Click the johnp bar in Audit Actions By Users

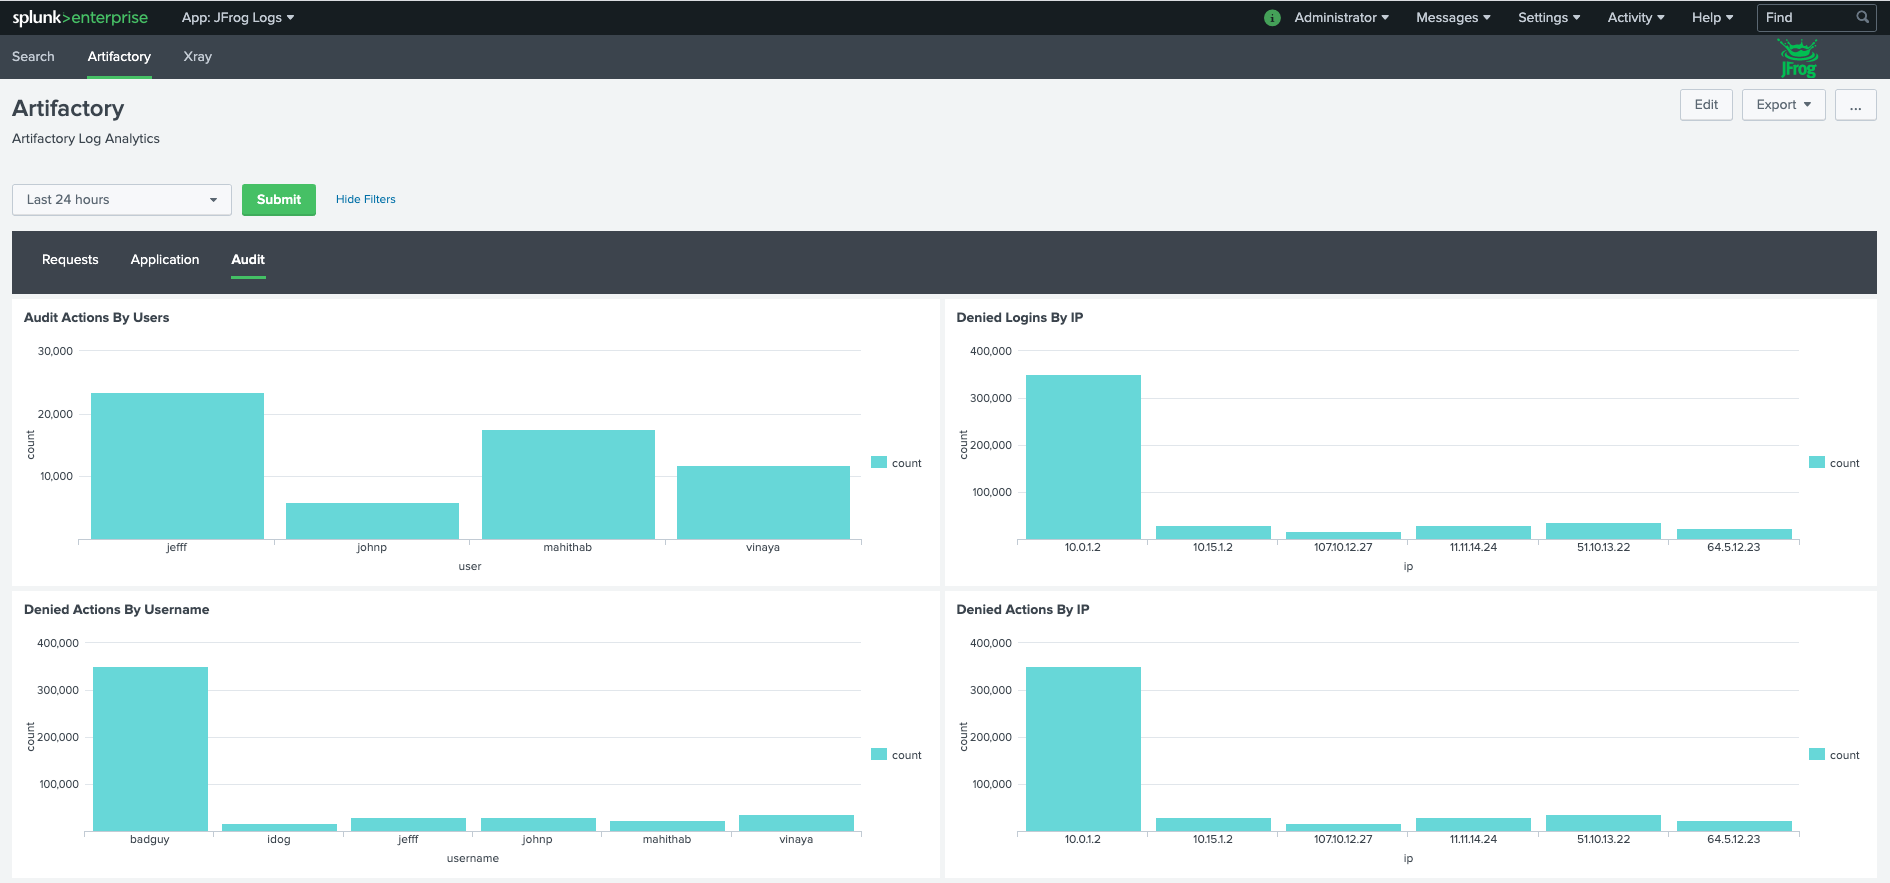(x=372, y=521)
